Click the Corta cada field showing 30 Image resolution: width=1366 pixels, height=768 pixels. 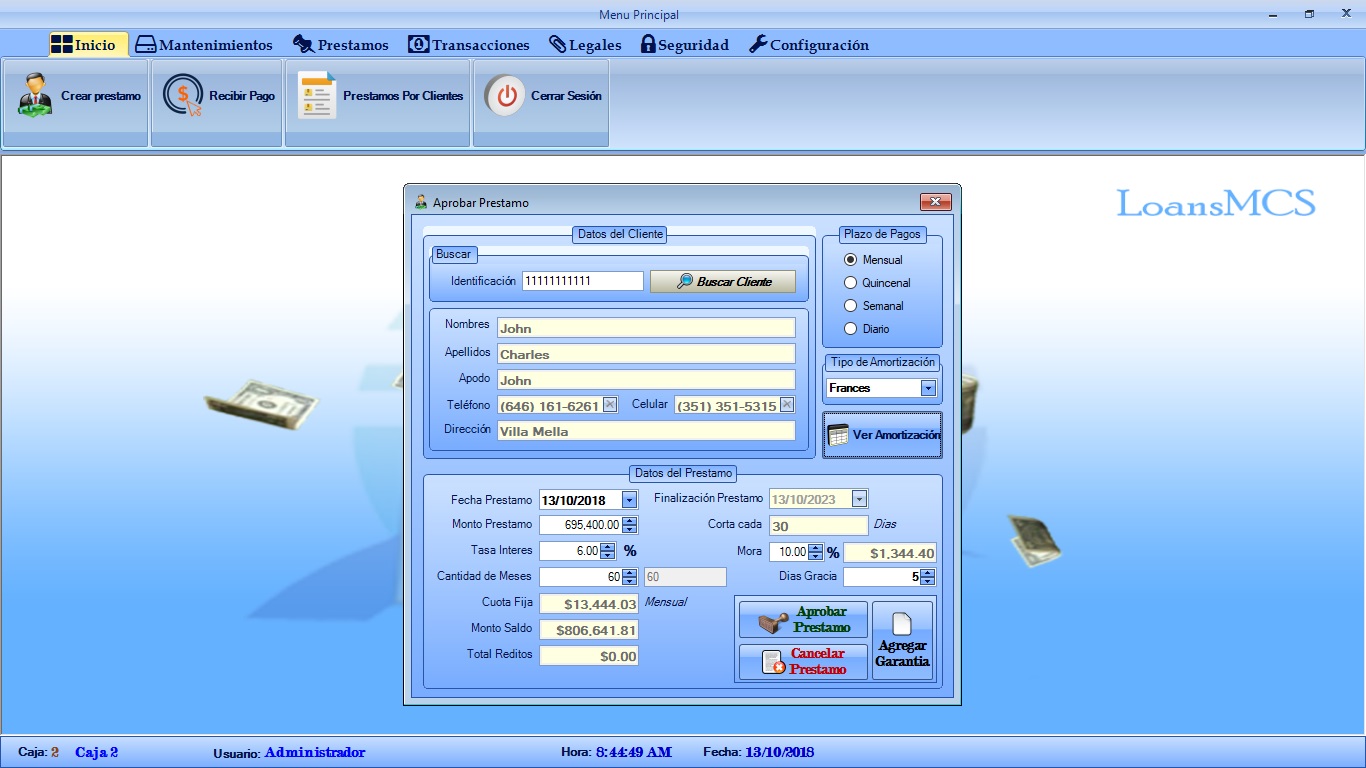pyautogui.click(x=818, y=526)
